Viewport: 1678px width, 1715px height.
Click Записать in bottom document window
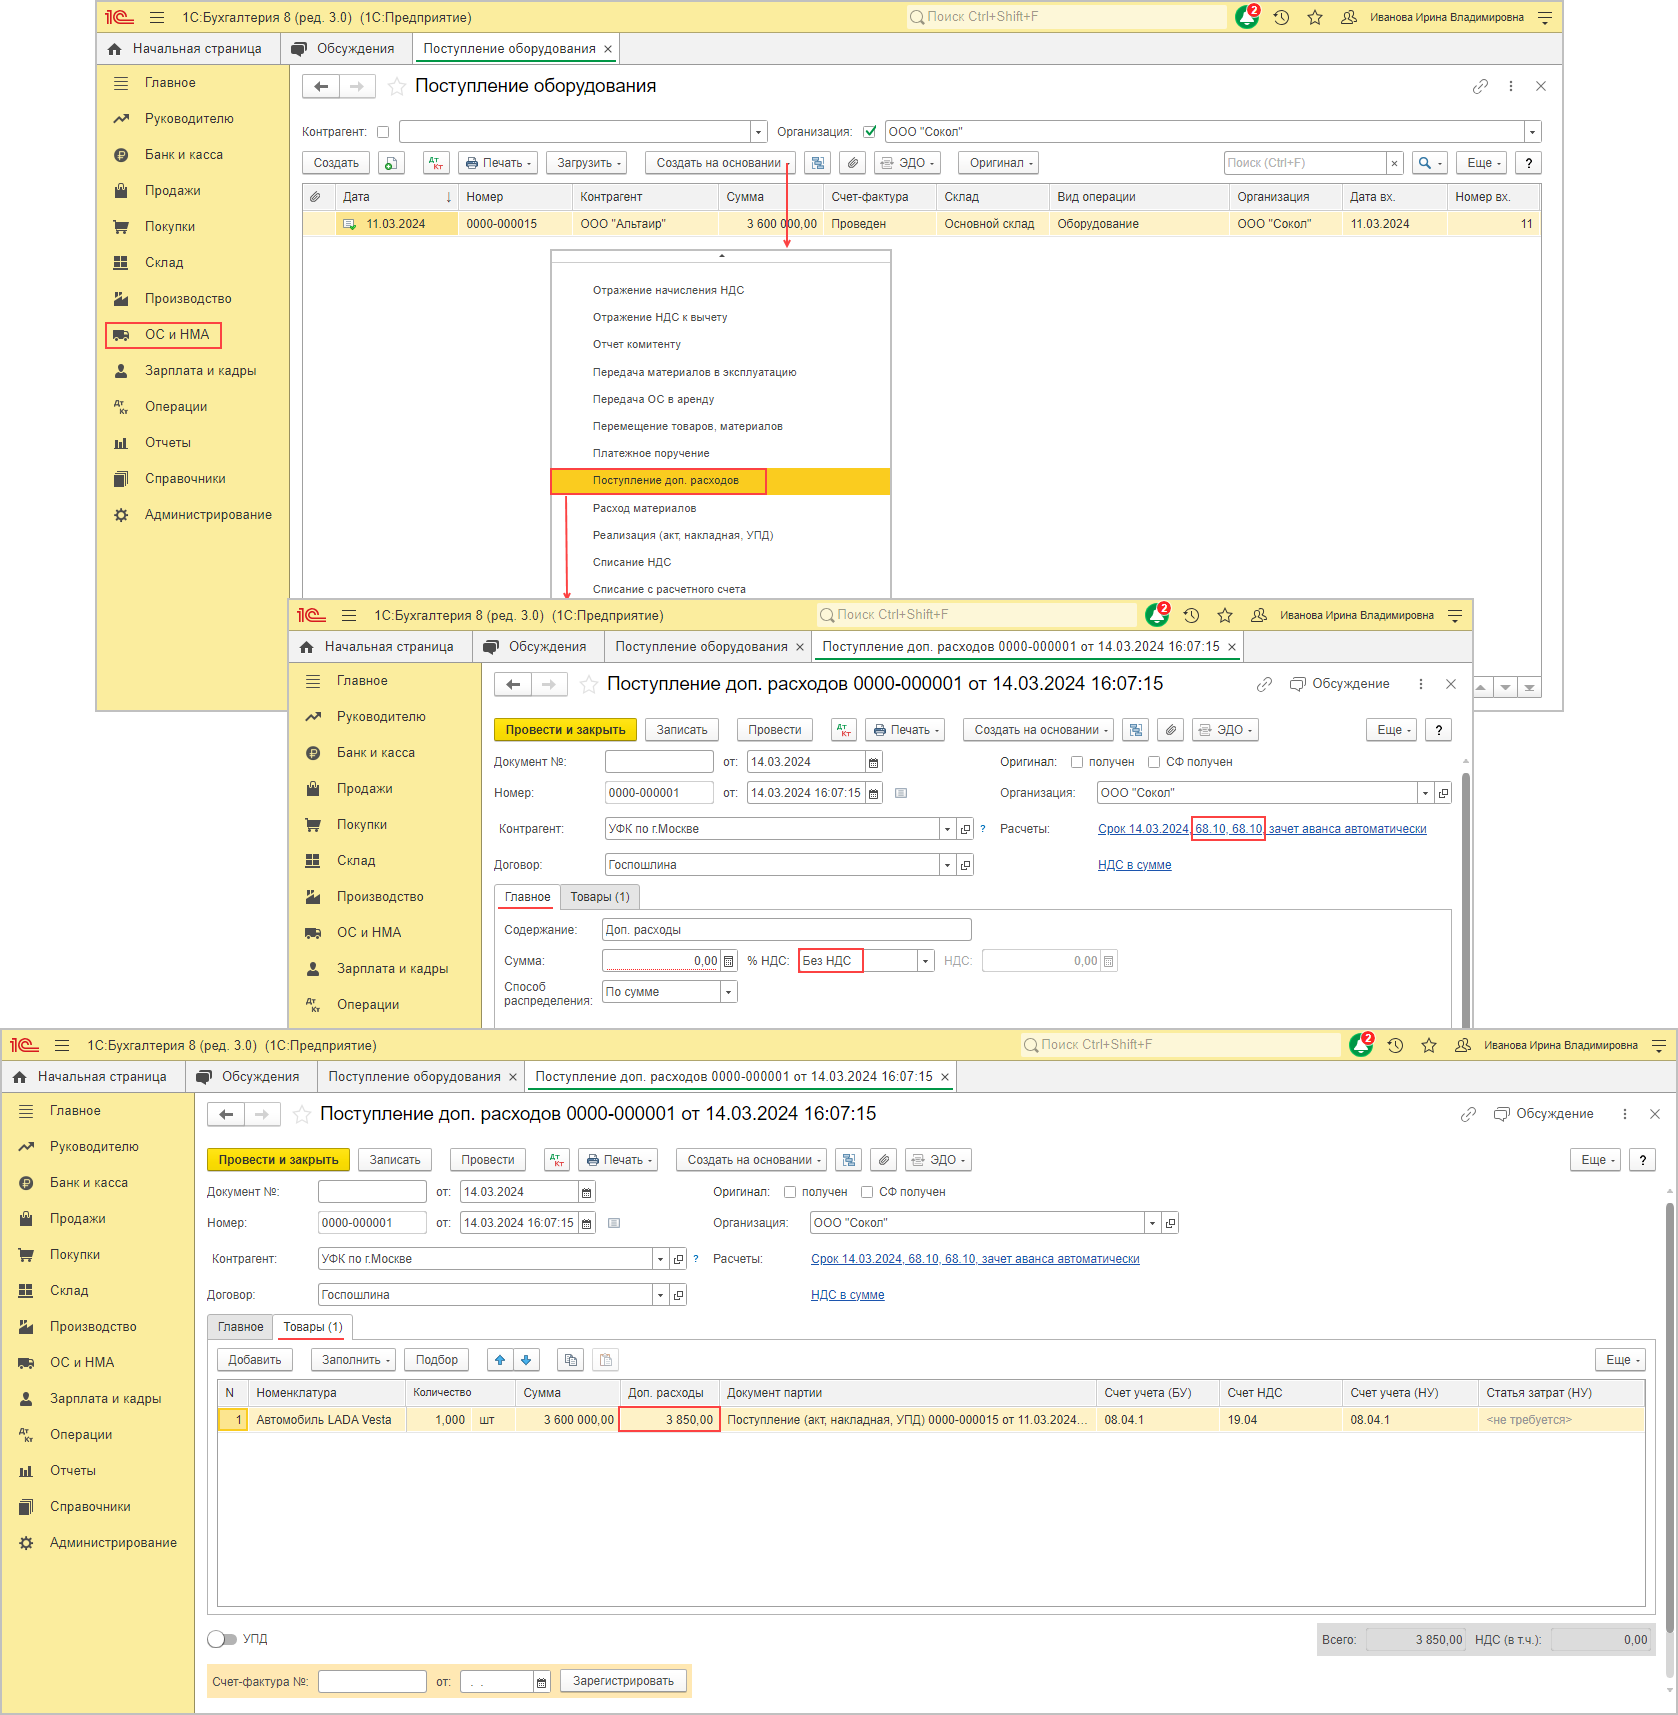tap(395, 1160)
